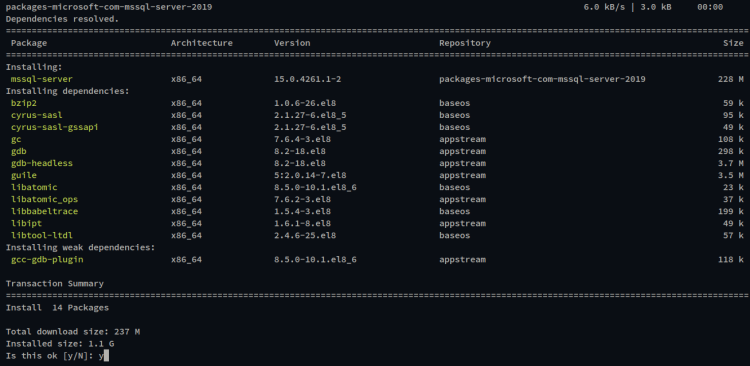Click the 6.0 kB/s download speed
The width and height of the screenshot is (750, 366).
(x=604, y=7)
